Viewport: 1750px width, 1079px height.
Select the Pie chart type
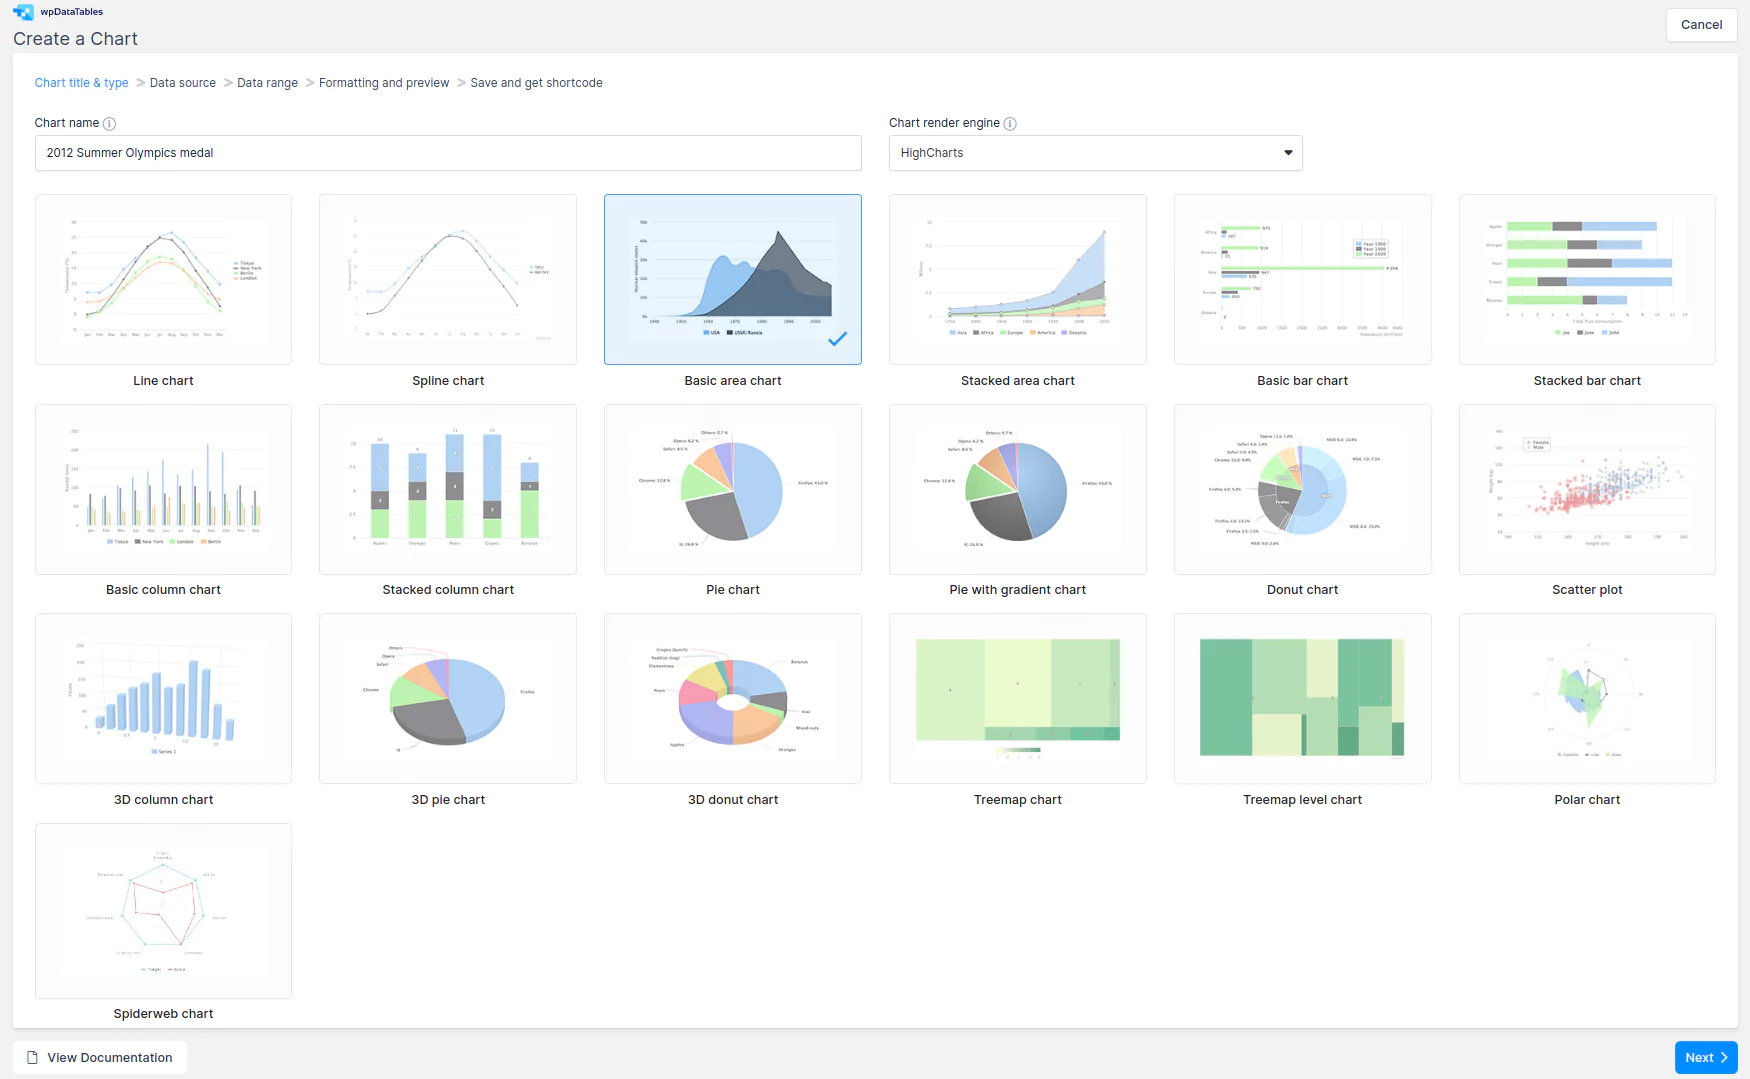(x=732, y=489)
